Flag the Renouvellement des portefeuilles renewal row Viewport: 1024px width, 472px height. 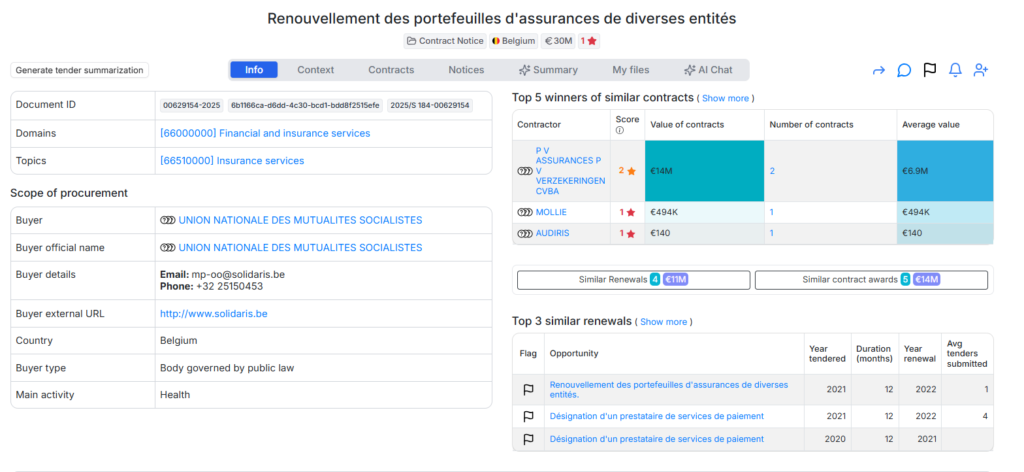click(528, 390)
